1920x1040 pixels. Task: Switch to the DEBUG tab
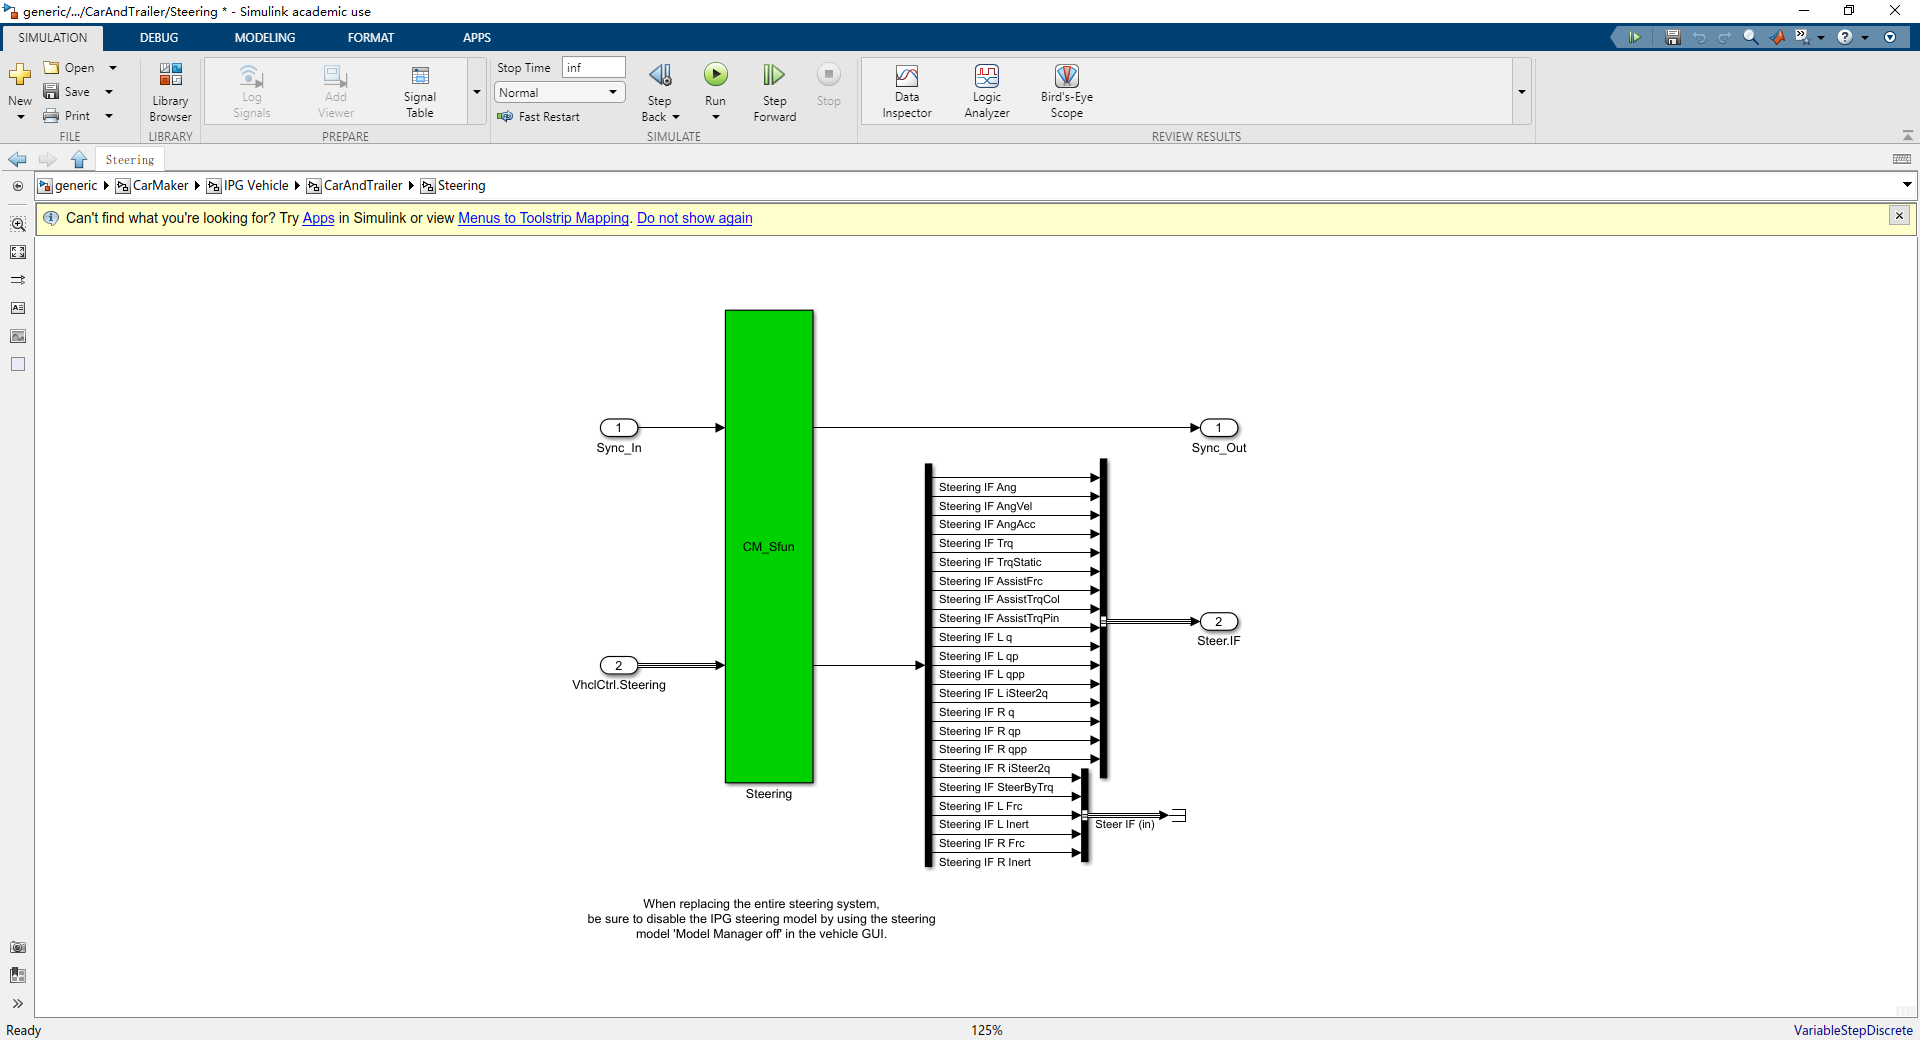(159, 38)
